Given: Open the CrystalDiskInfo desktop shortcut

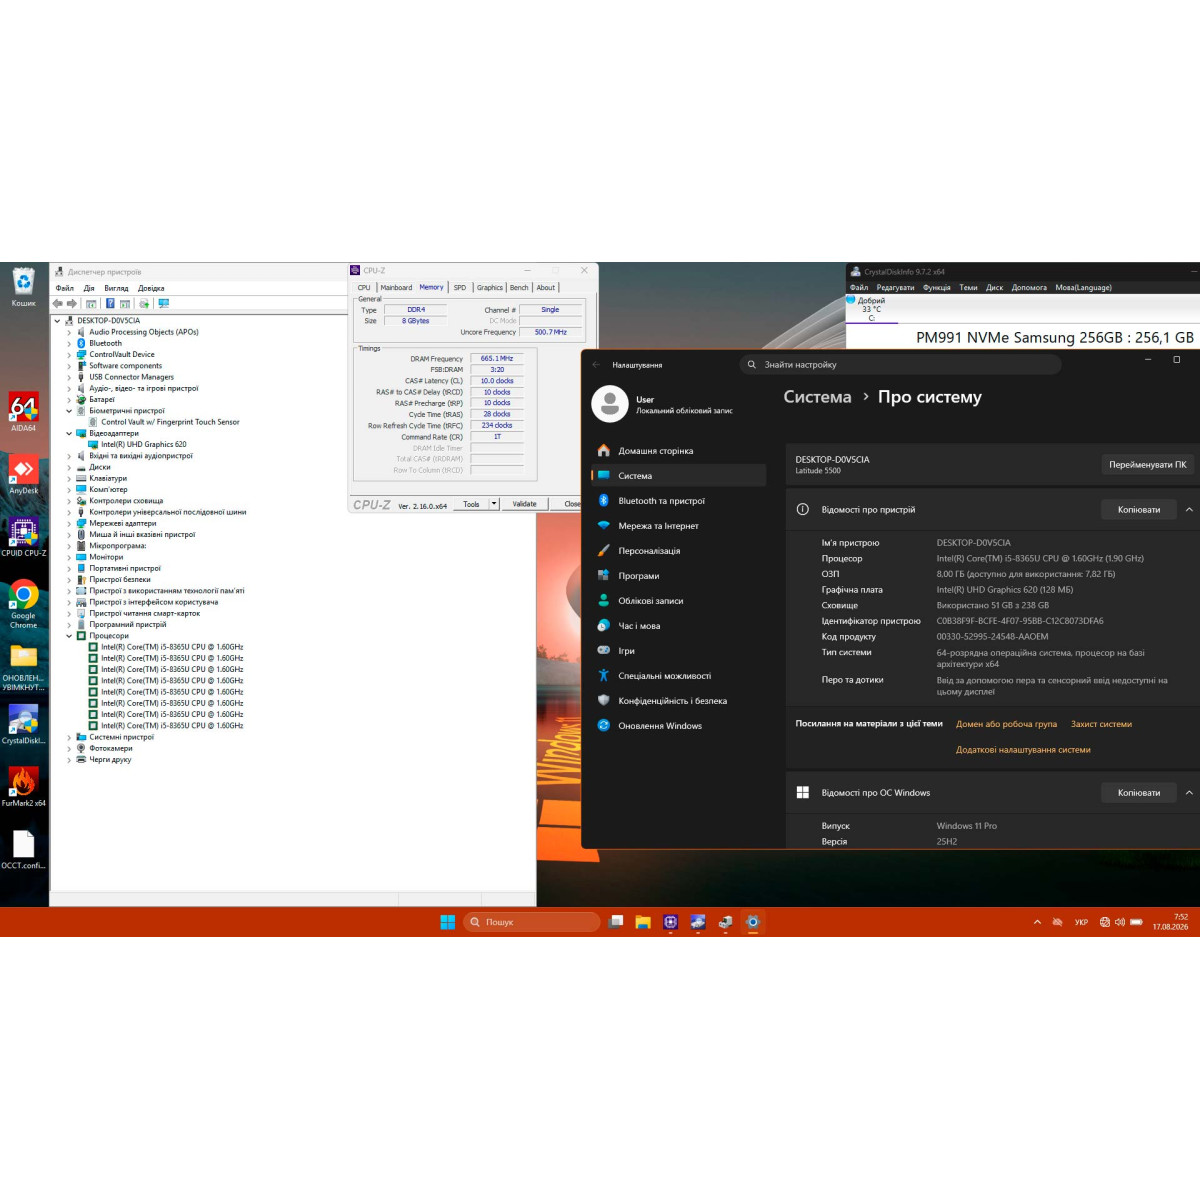Looking at the screenshot, I should click(x=24, y=724).
